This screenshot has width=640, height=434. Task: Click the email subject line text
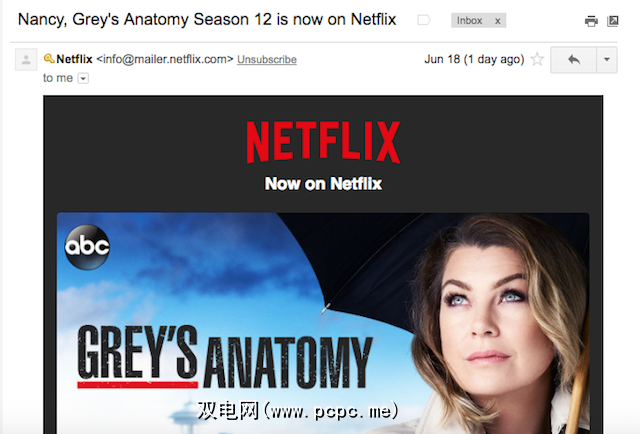(x=207, y=20)
